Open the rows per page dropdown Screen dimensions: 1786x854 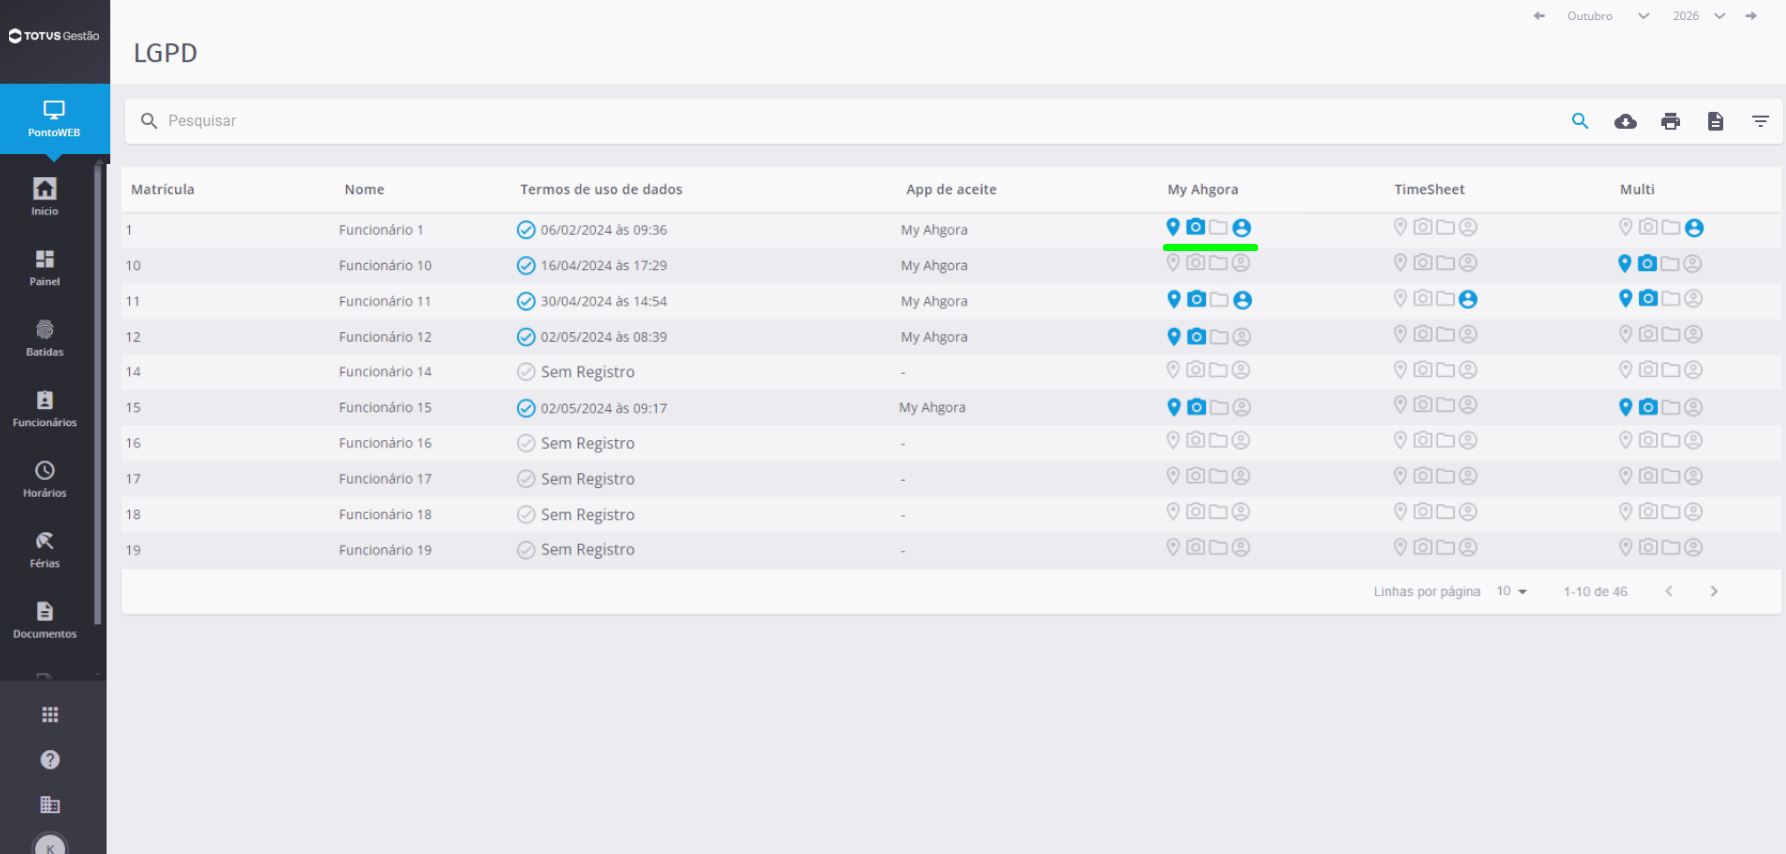1512,591
